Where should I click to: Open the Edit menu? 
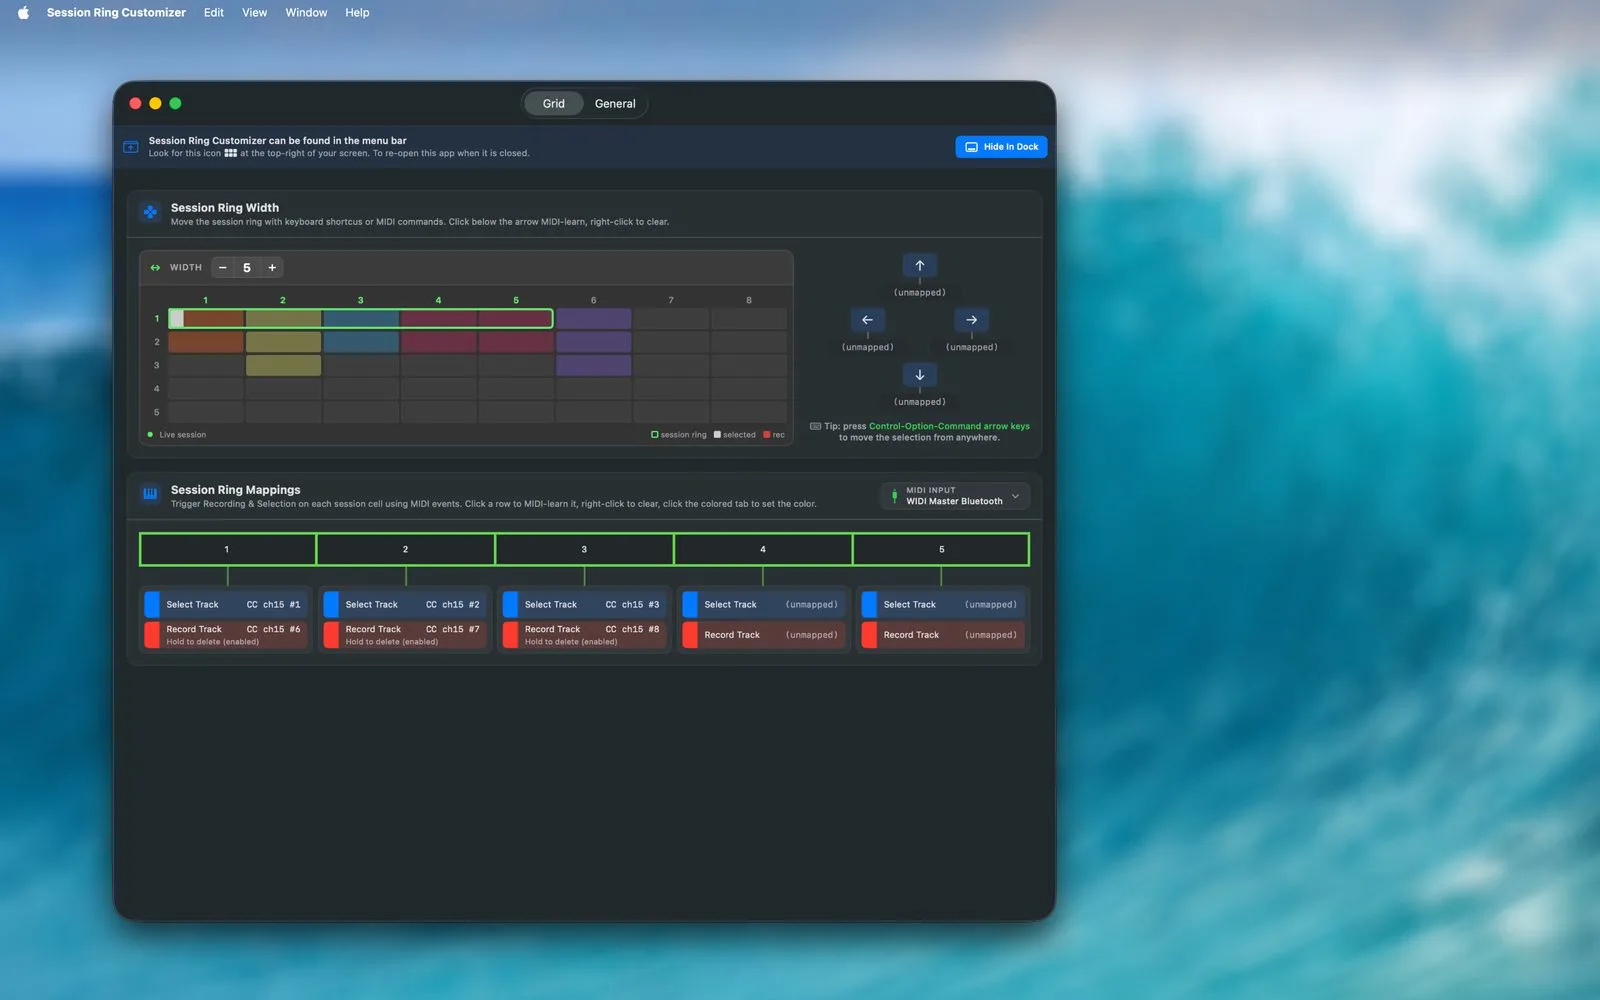click(x=214, y=13)
